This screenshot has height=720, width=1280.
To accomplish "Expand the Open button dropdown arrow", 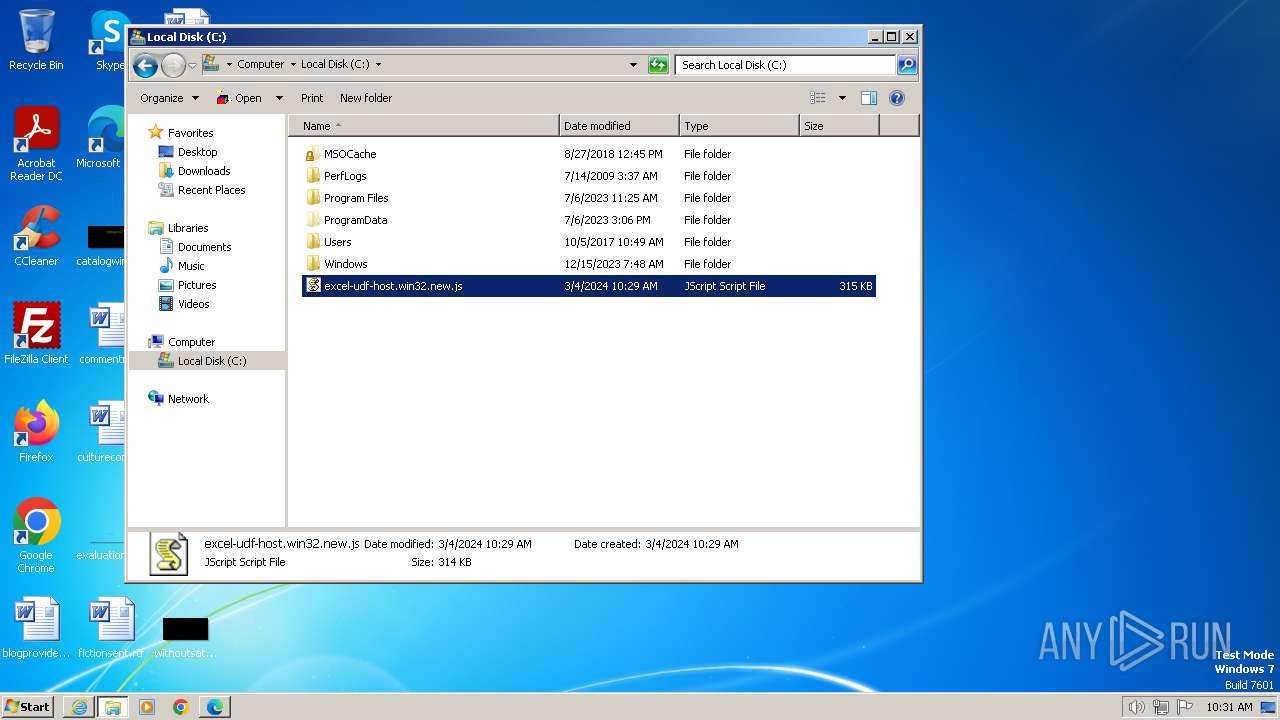I will pos(279,98).
